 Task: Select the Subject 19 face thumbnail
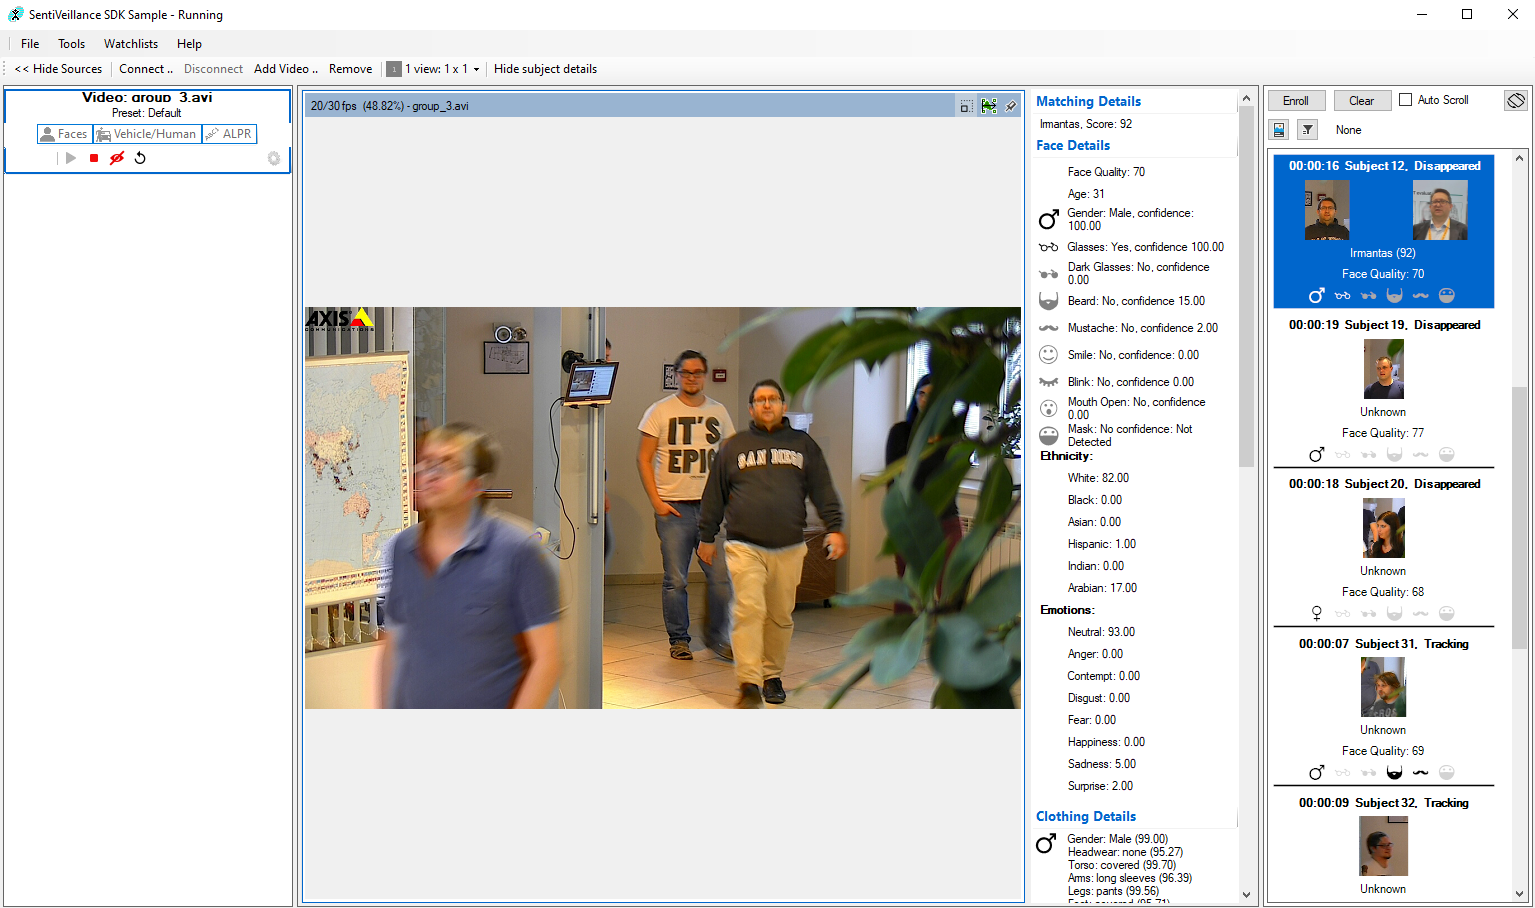tap(1384, 369)
